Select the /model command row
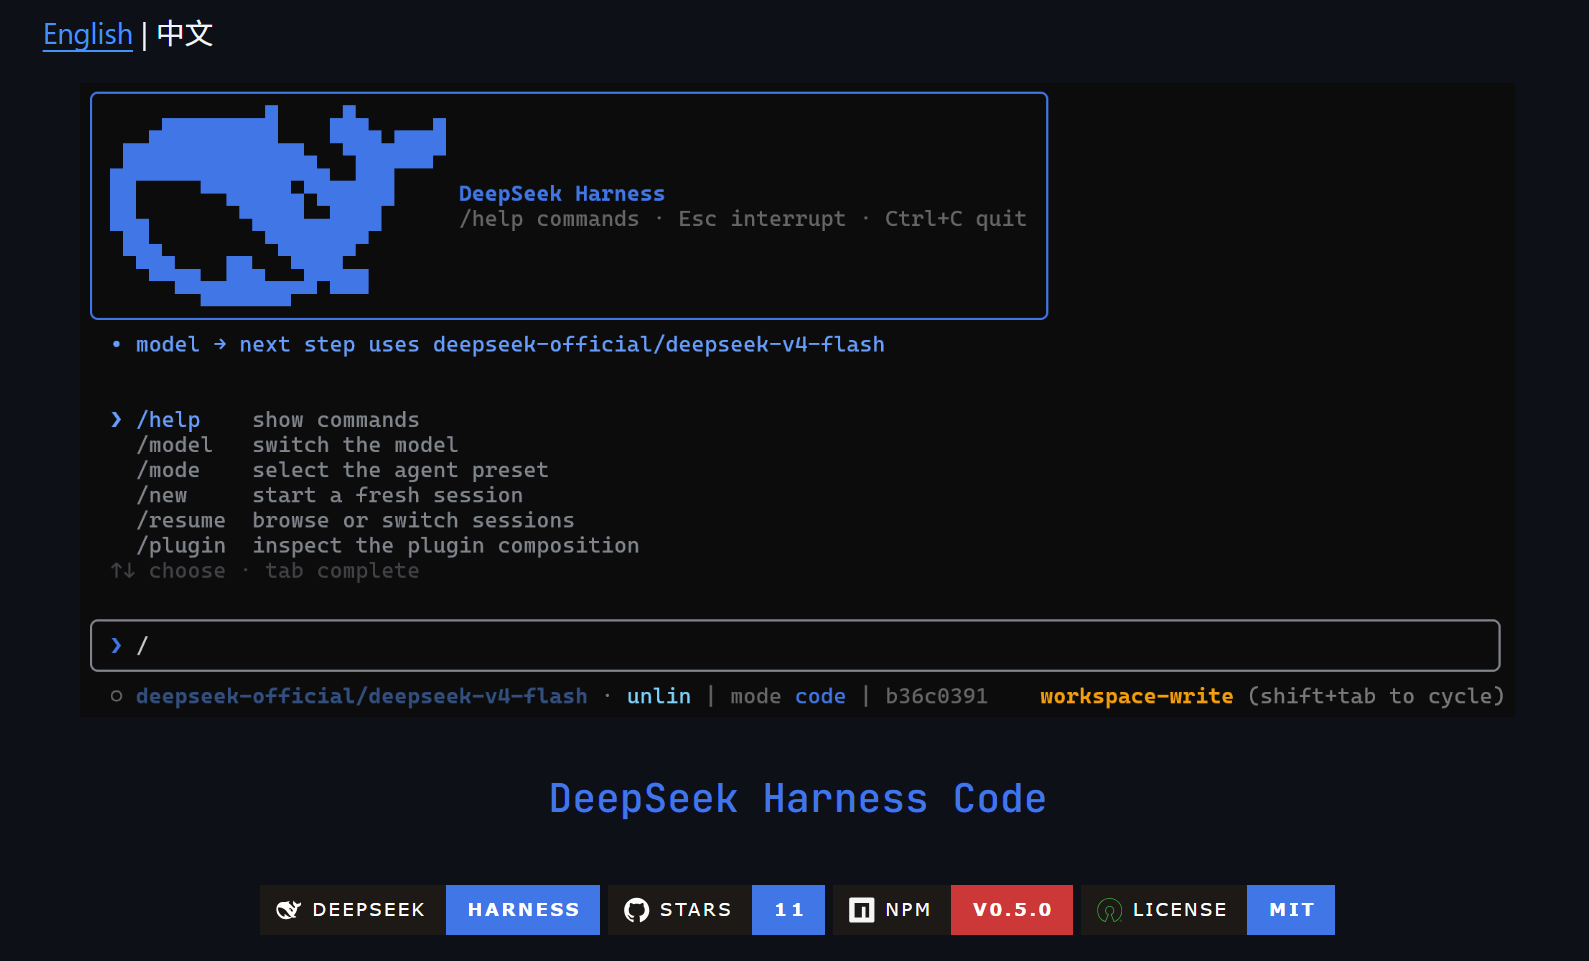Viewport: 1589px width, 961px height. 297,445
